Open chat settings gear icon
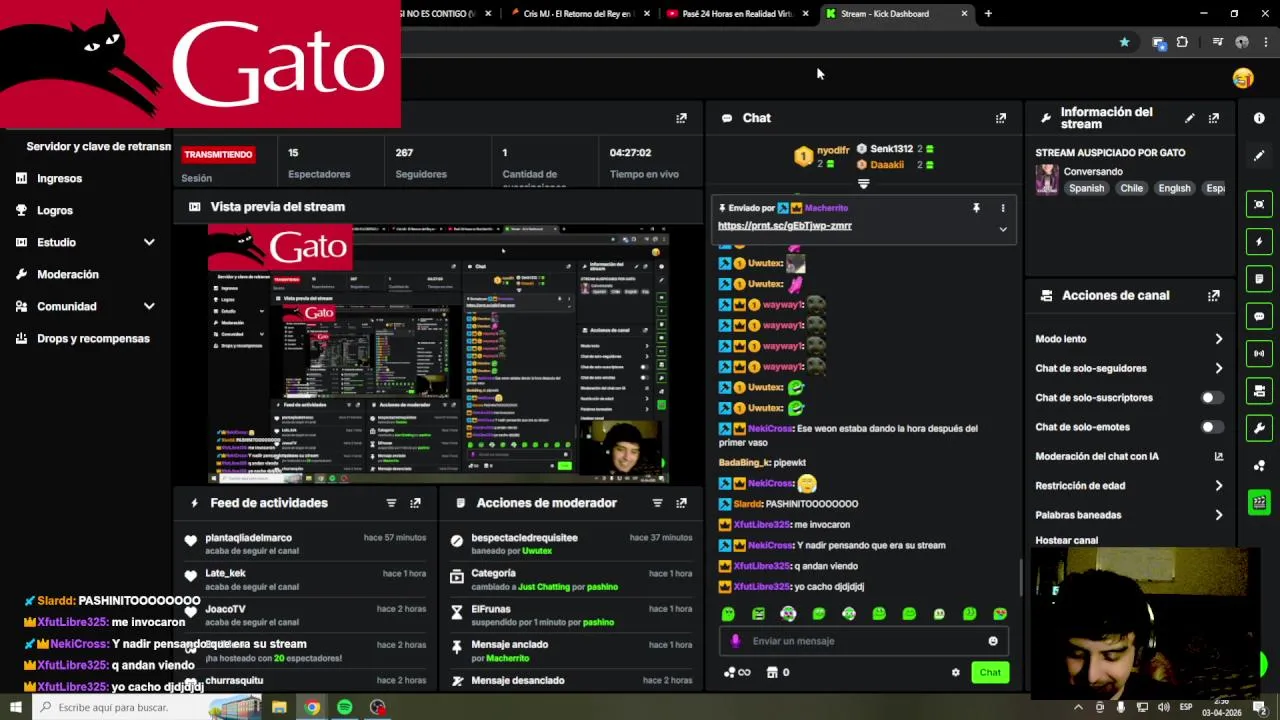Image resolution: width=1280 pixels, height=720 pixels. point(955,673)
